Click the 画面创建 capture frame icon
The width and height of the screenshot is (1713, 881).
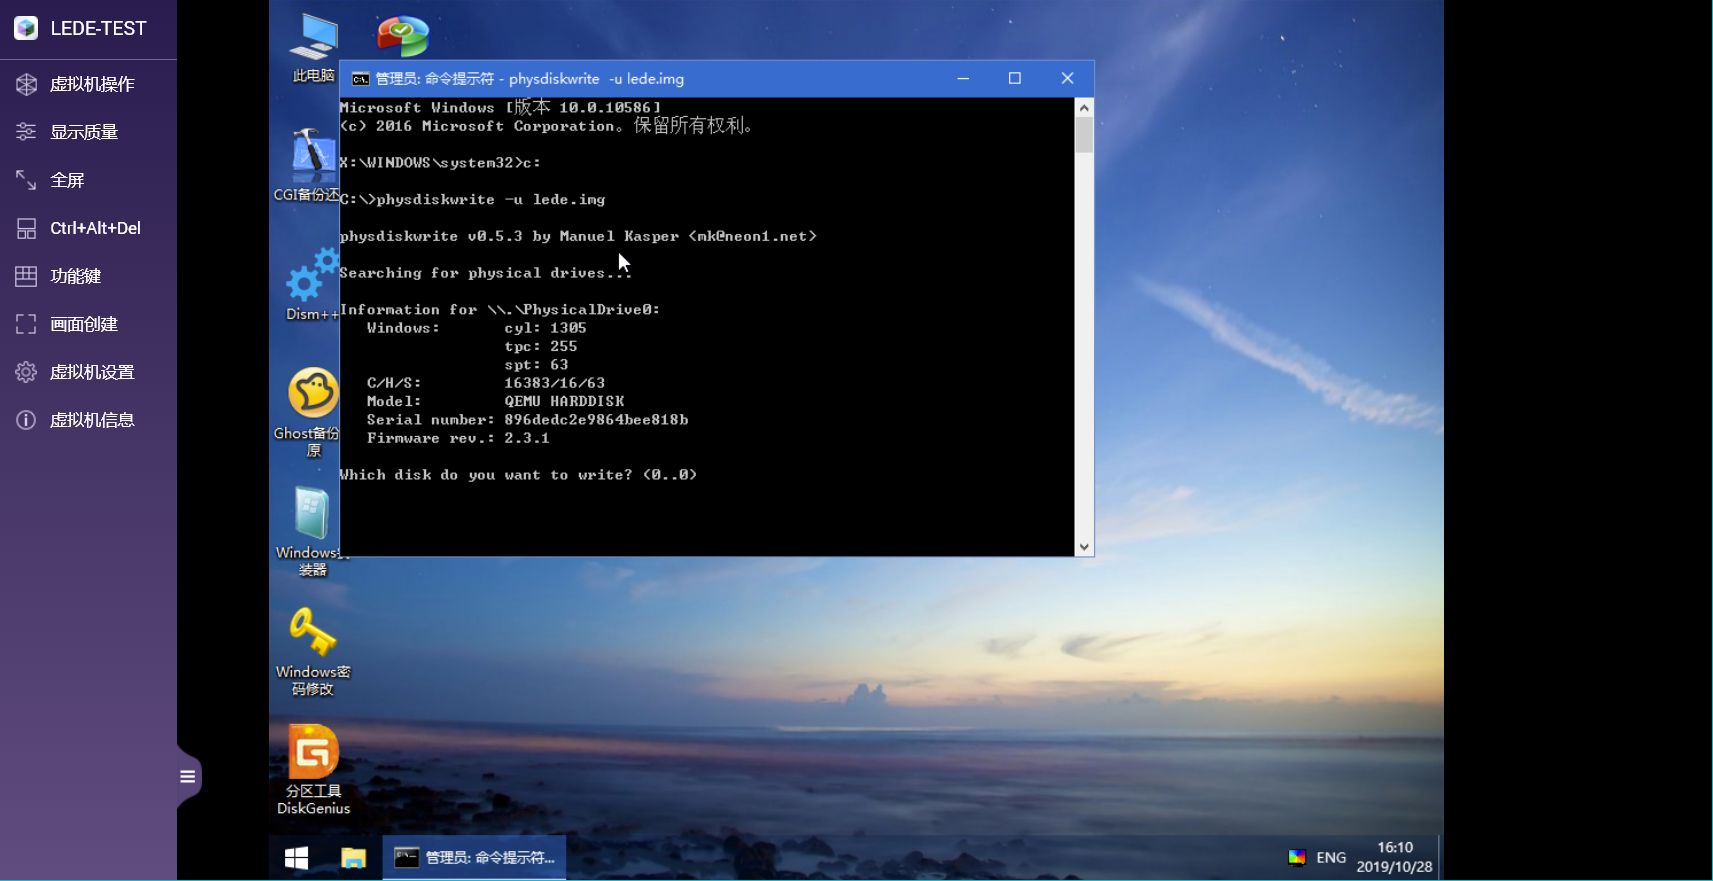[x=26, y=324]
